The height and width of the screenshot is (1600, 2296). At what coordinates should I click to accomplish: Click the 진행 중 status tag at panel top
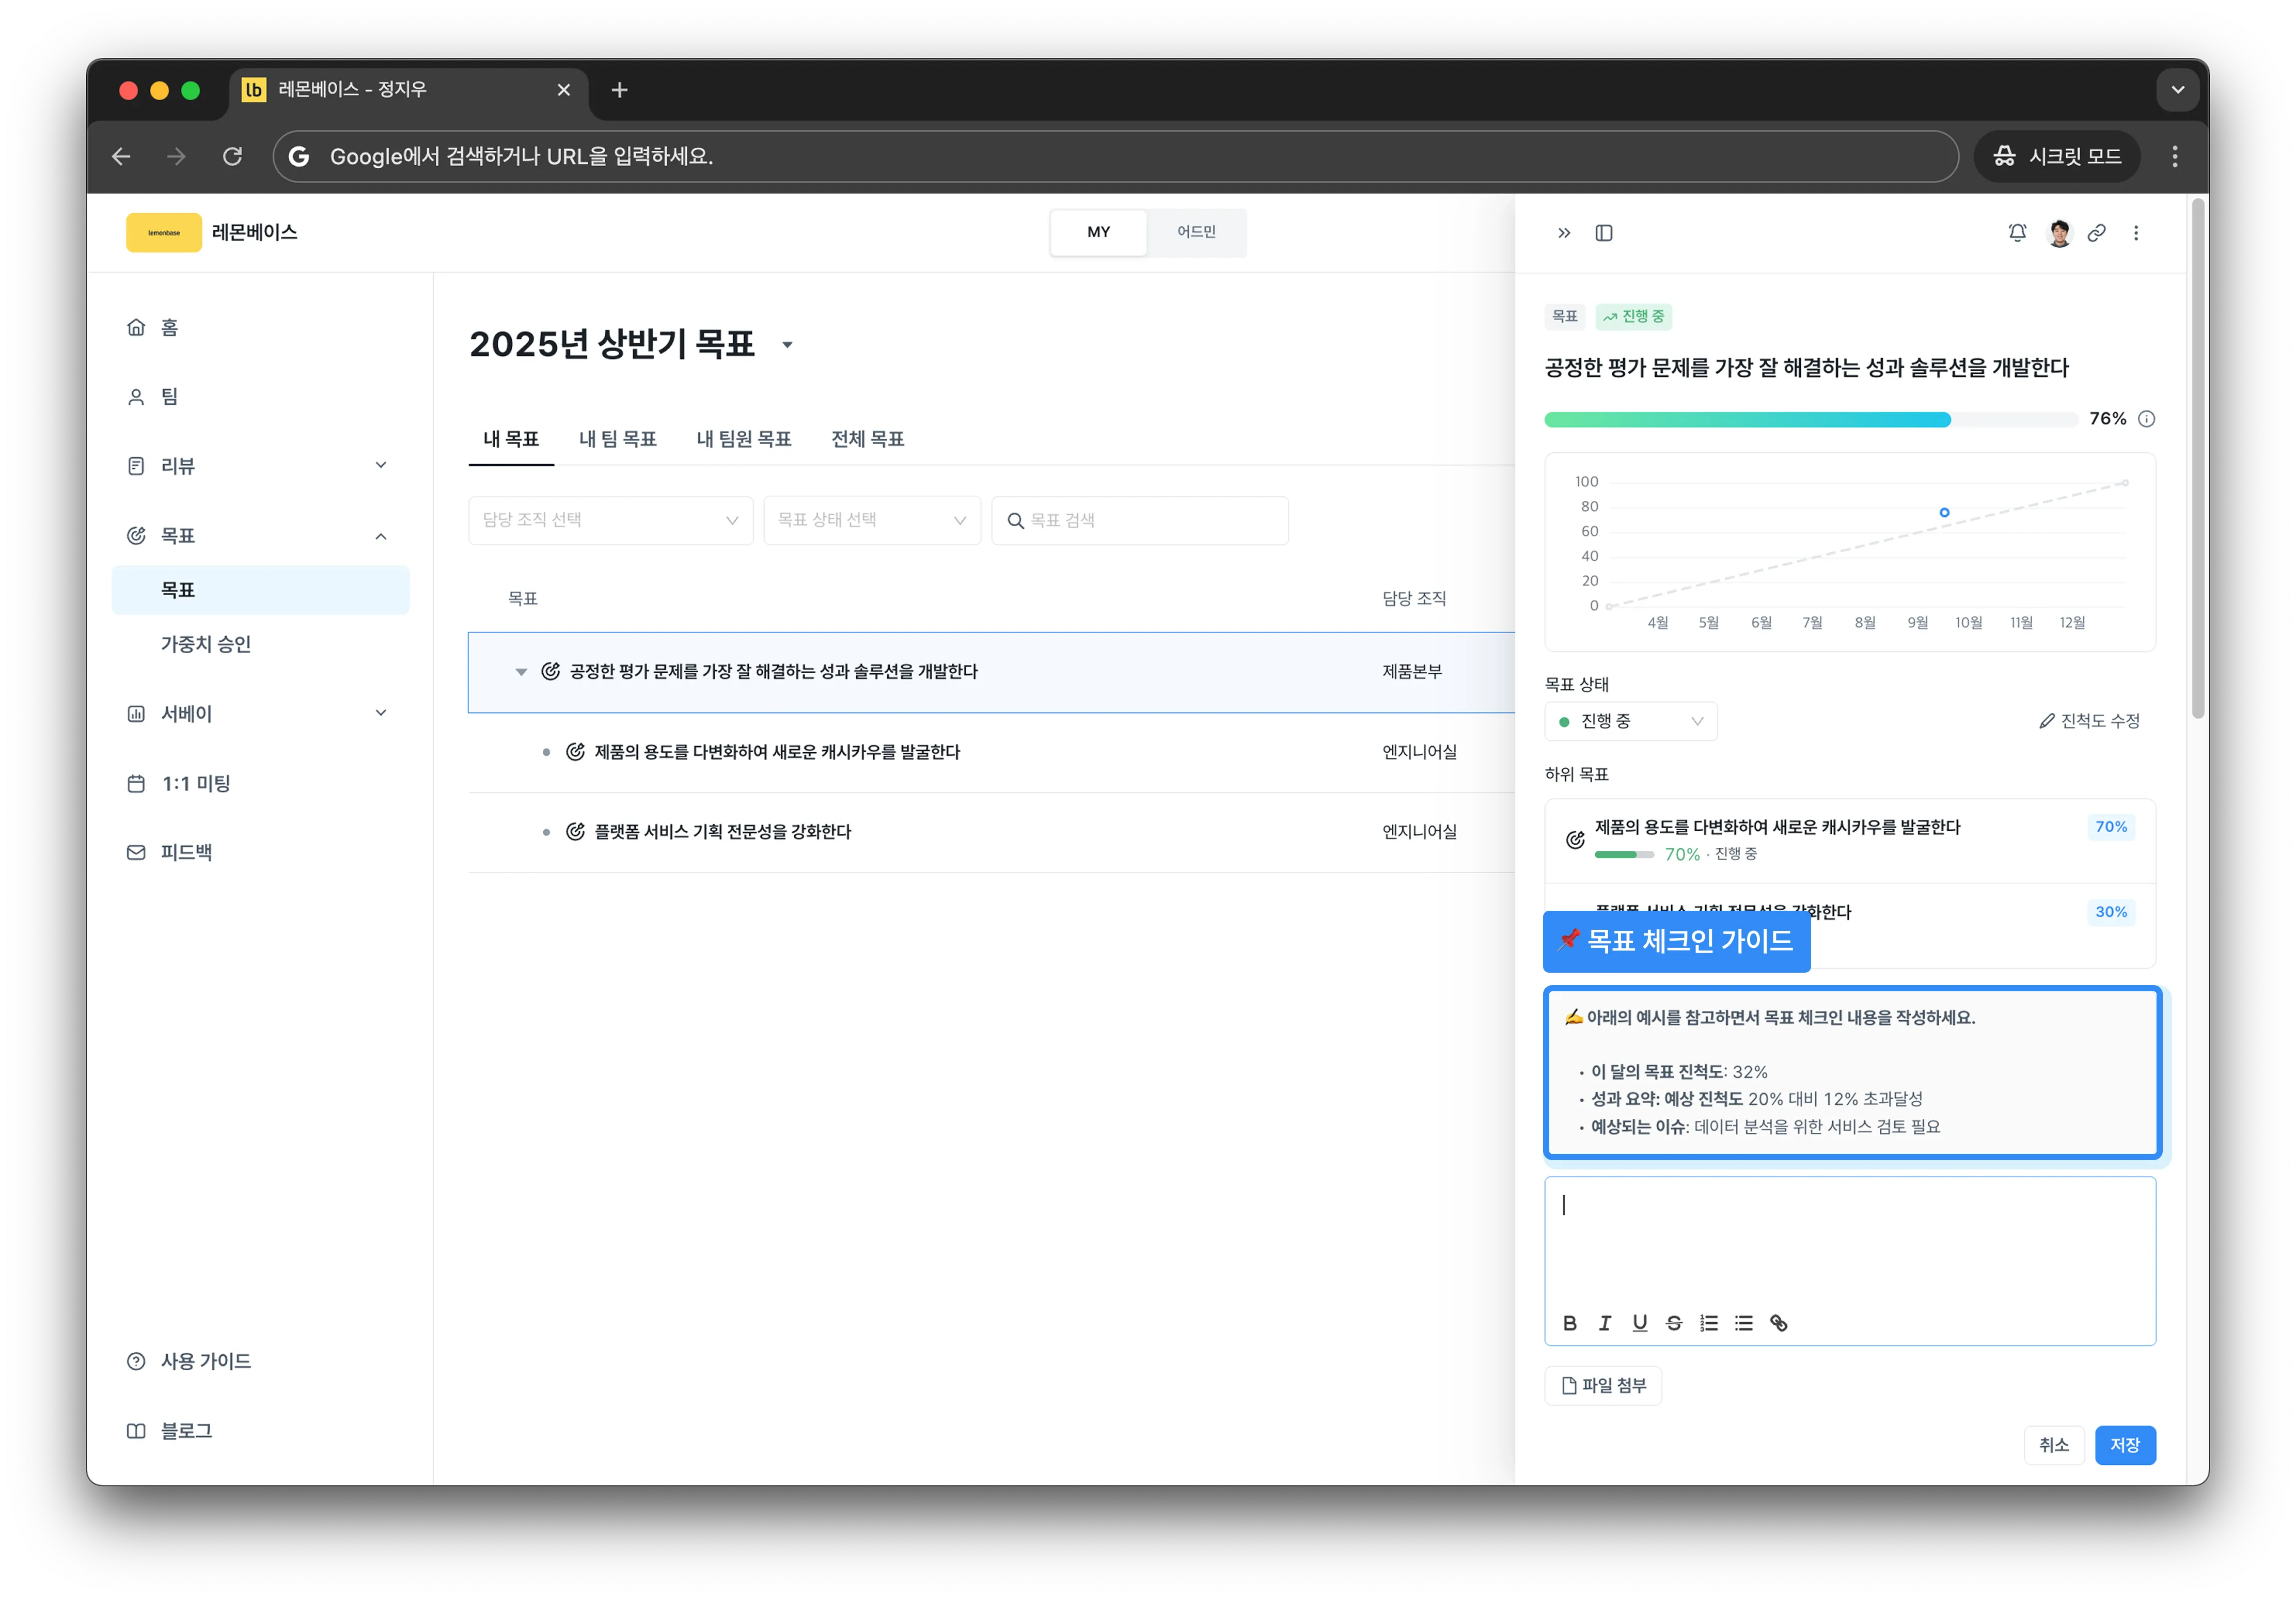point(1633,317)
